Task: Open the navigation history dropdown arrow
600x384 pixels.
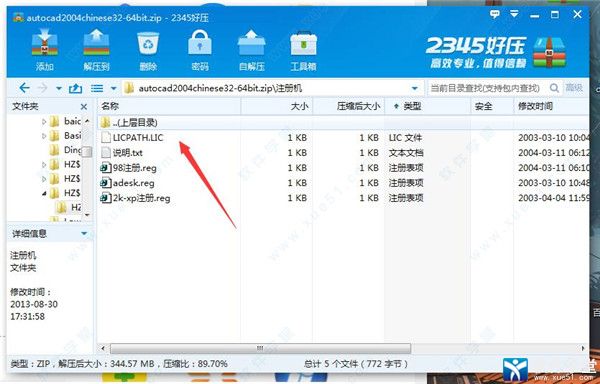Action: pyautogui.click(x=59, y=89)
